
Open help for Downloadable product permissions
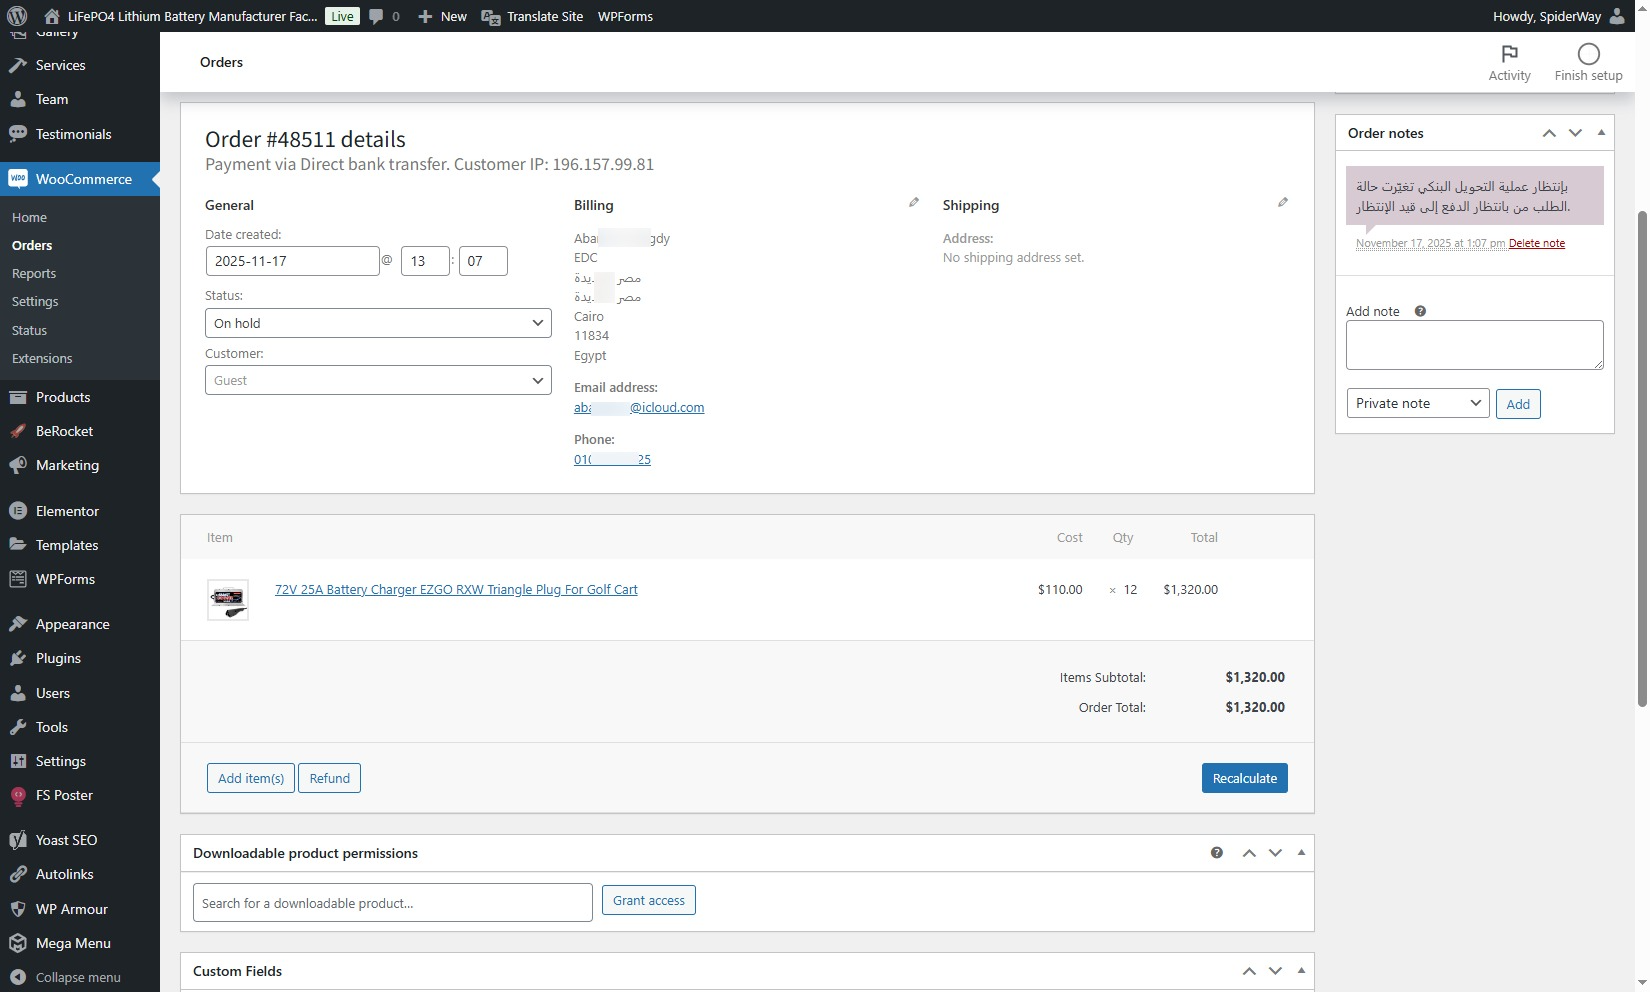(1217, 853)
